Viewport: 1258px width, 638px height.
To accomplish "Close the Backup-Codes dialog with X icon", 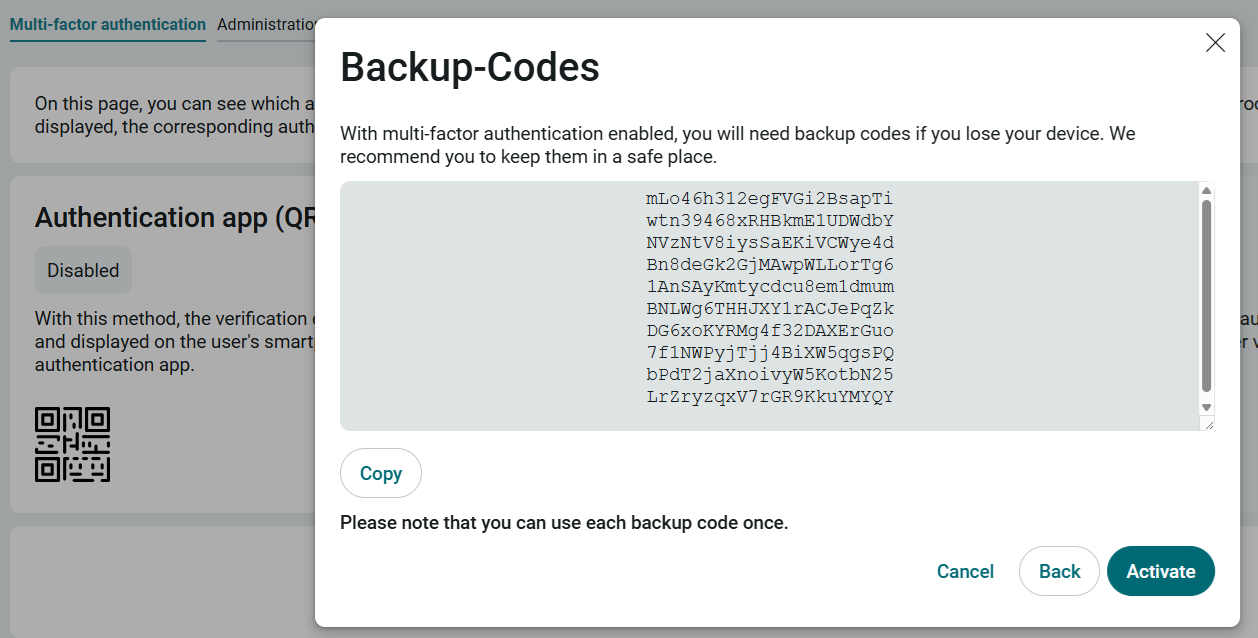I will 1215,42.
